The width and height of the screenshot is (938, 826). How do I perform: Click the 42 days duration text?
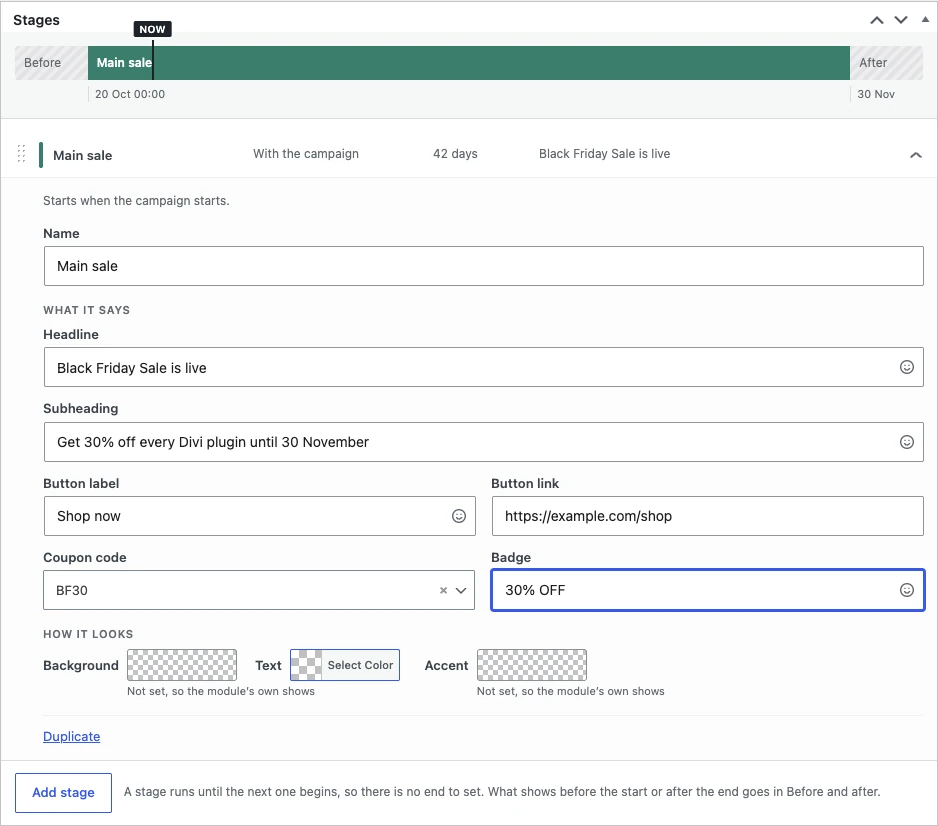[x=455, y=154]
